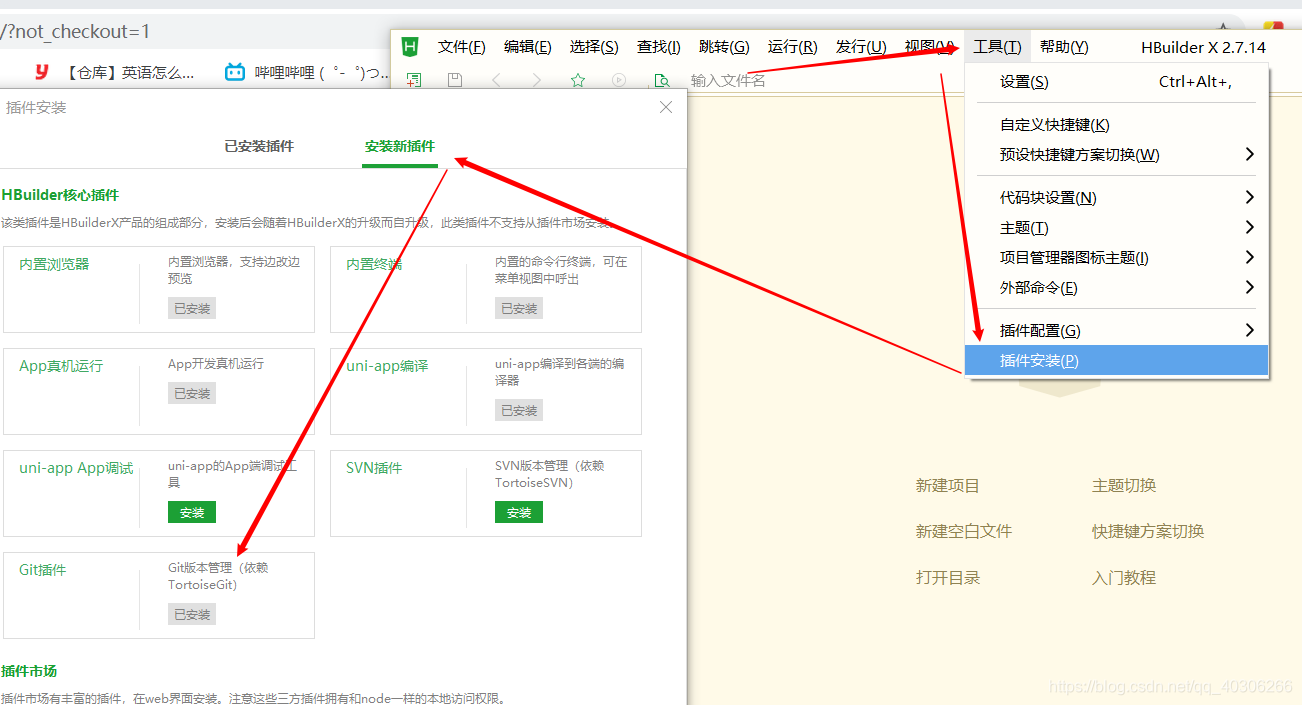The height and width of the screenshot is (705, 1302).
Task: Click the 新建空白文件 link
Action: tap(964, 532)
